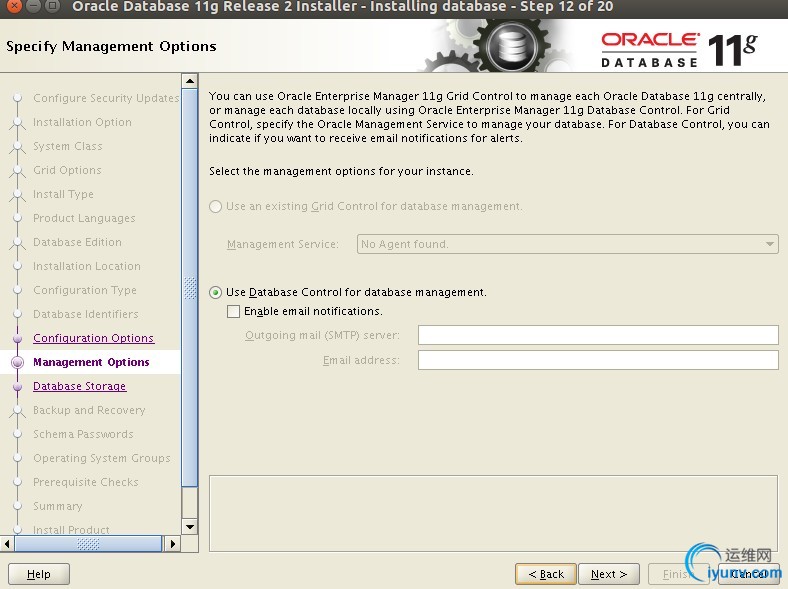The width and height of the screenshot is (788, 589).
Task: Click the Management Service label
Action: [282, 244]
